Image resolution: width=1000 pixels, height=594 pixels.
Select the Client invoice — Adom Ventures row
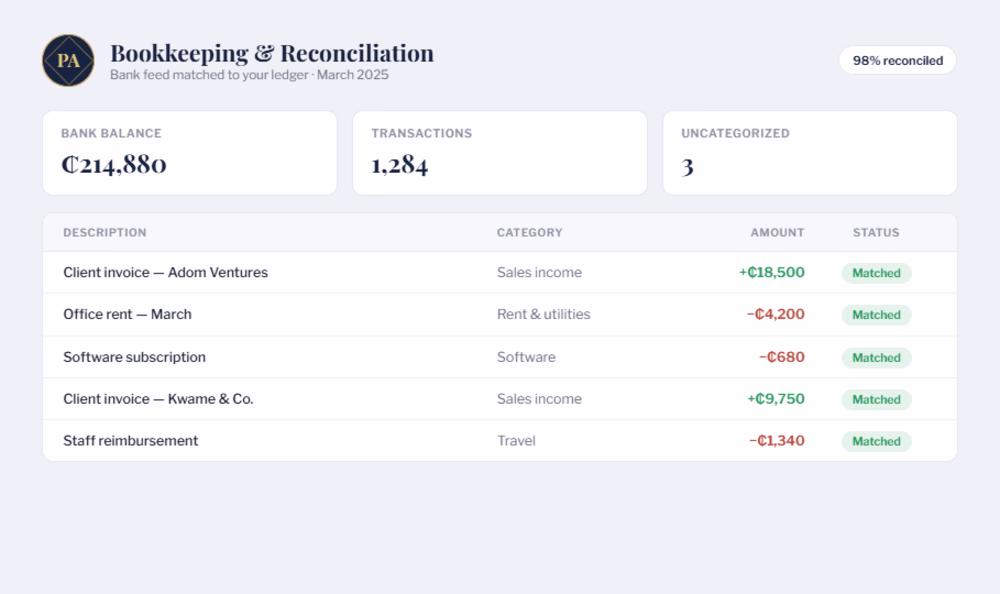500,272
